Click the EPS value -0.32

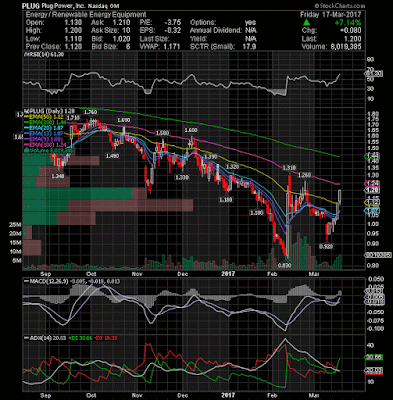172,31
